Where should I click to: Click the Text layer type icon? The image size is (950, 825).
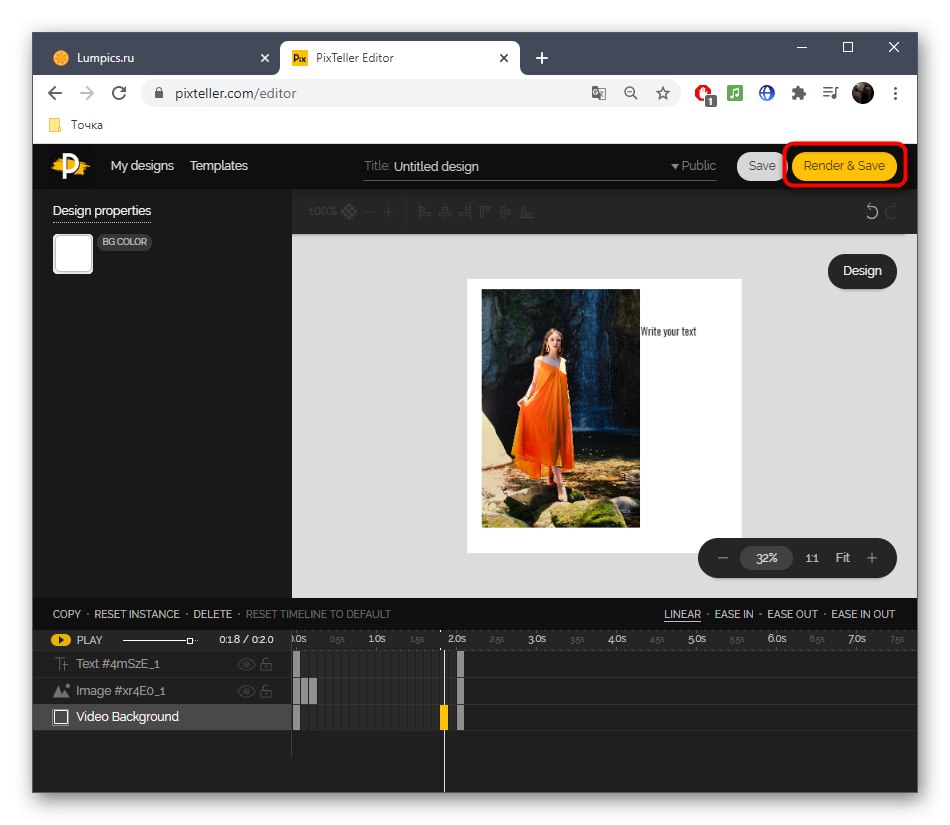click(60, 663)
